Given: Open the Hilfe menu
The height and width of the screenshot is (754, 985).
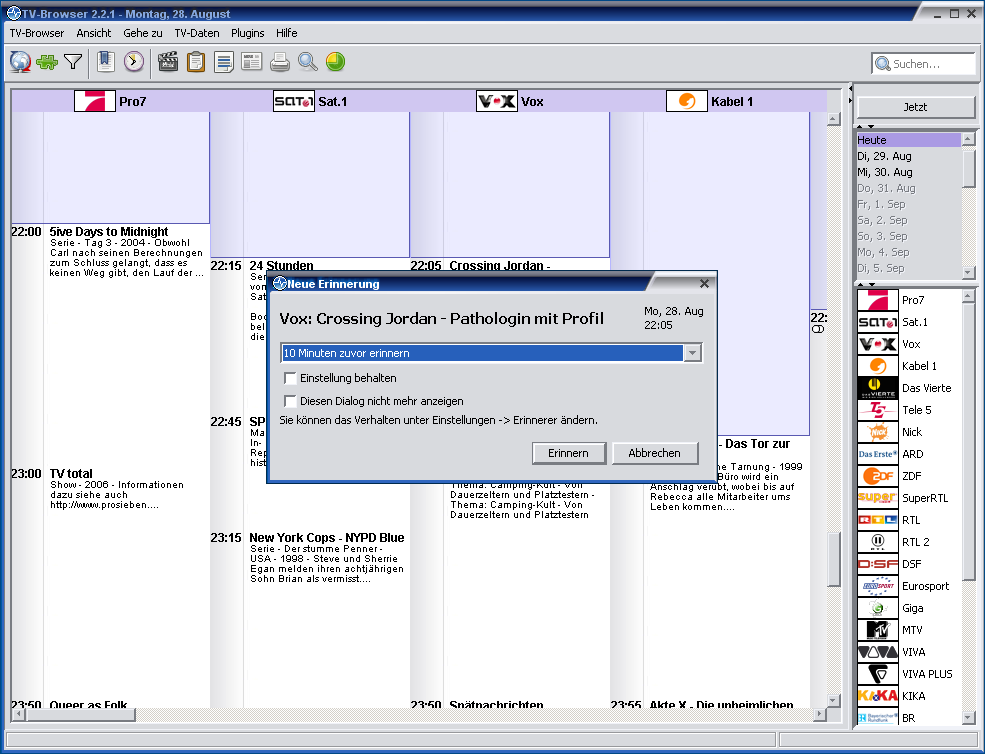Looking at the screenshot, I should coord(286,33).
